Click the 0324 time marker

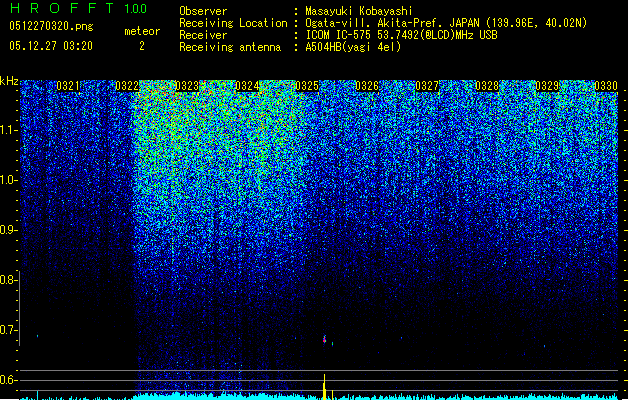[x=247, y=86]
